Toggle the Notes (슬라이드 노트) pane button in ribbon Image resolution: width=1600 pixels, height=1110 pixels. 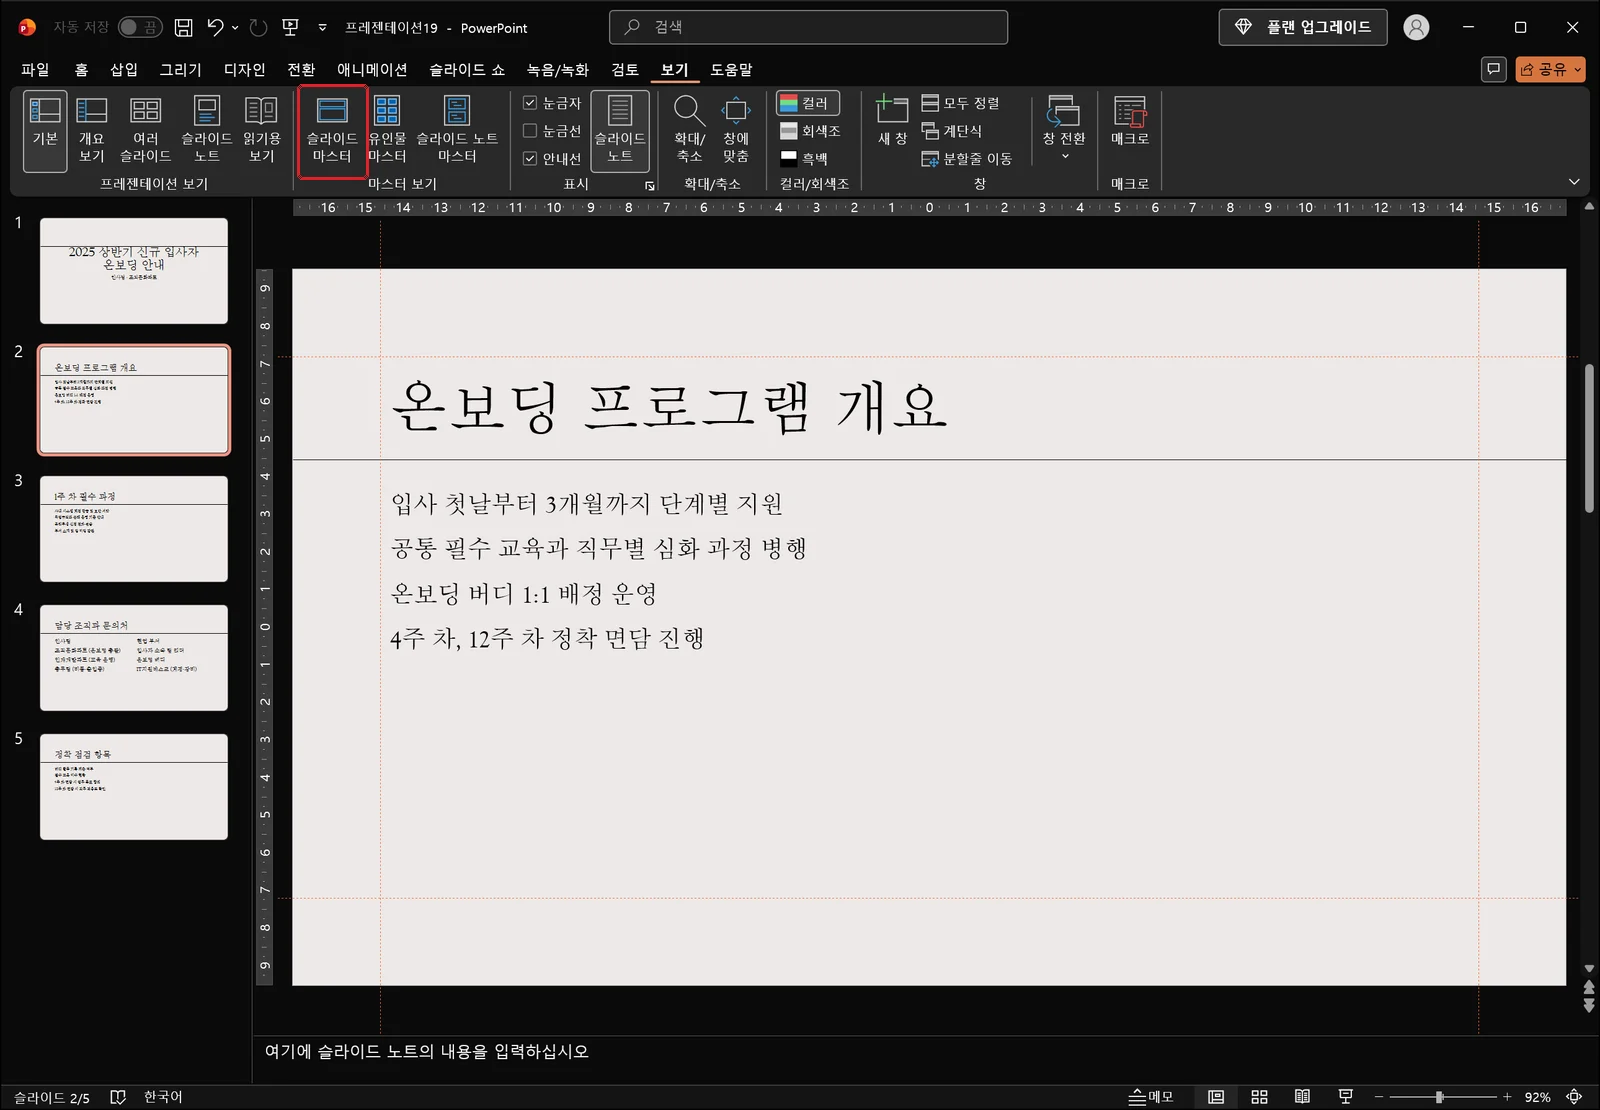click(x=620, y=131)
